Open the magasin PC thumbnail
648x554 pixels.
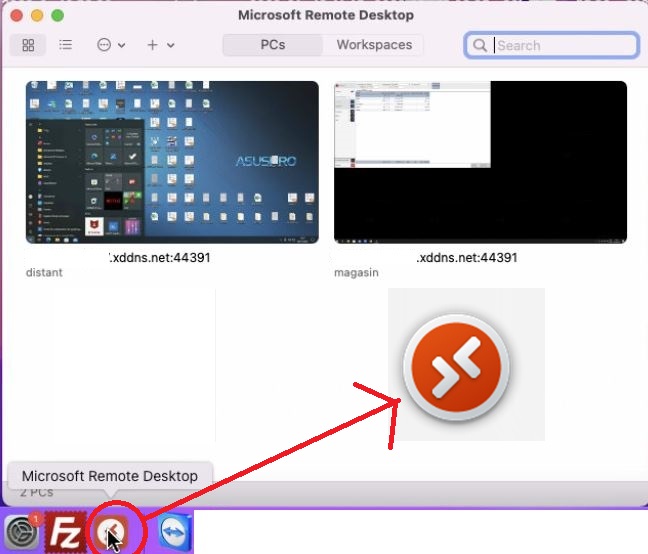[481, 162]
